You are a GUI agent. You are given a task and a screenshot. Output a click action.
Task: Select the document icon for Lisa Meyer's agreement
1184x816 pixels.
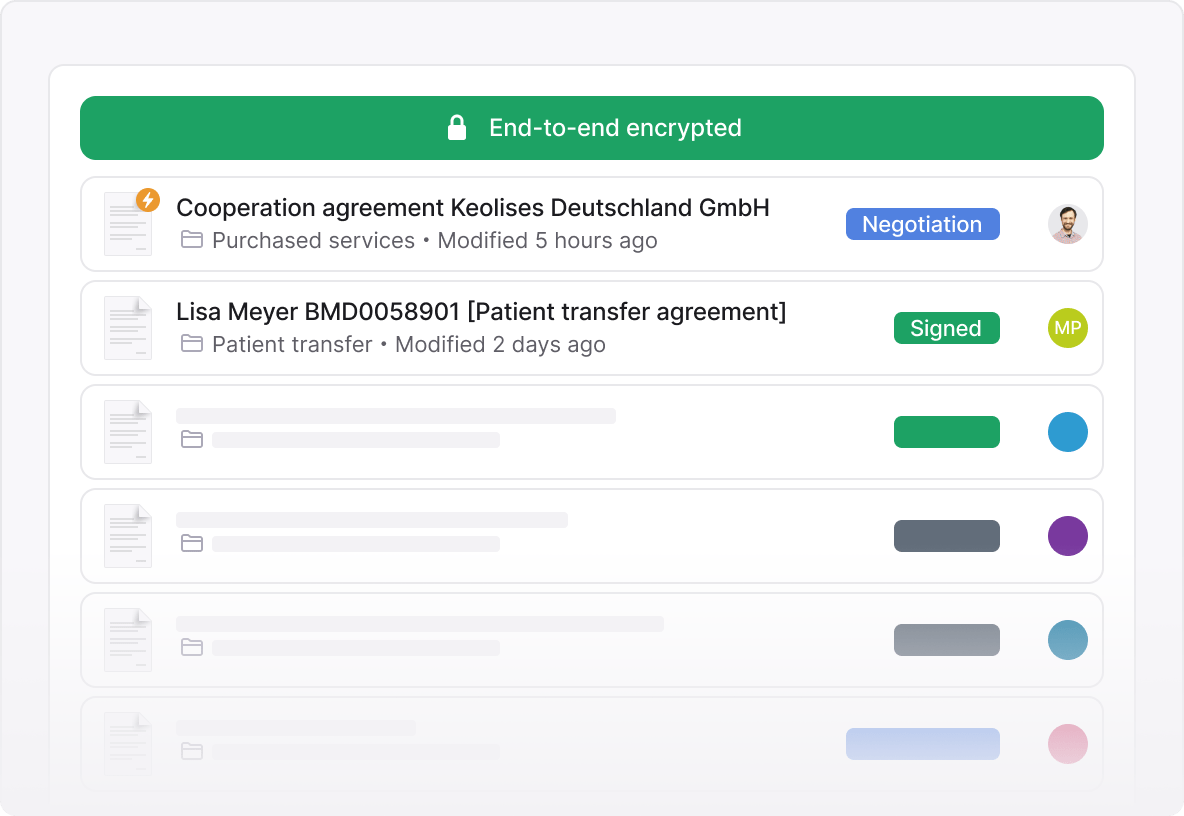(128, 327)
